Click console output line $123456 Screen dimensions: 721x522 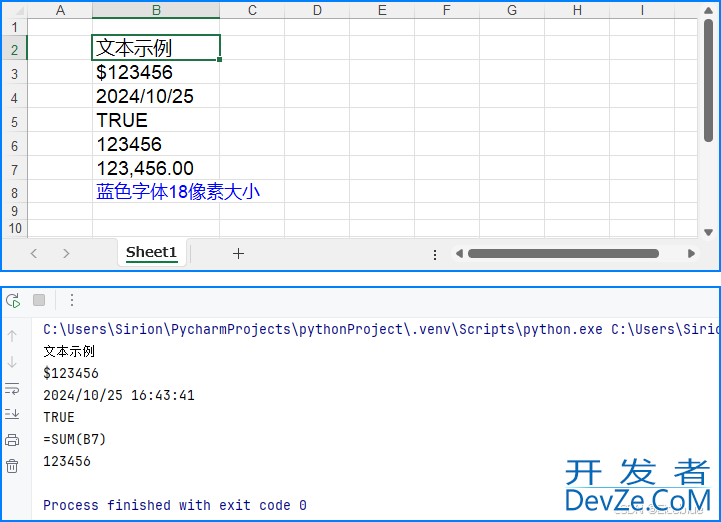[71, 373]
